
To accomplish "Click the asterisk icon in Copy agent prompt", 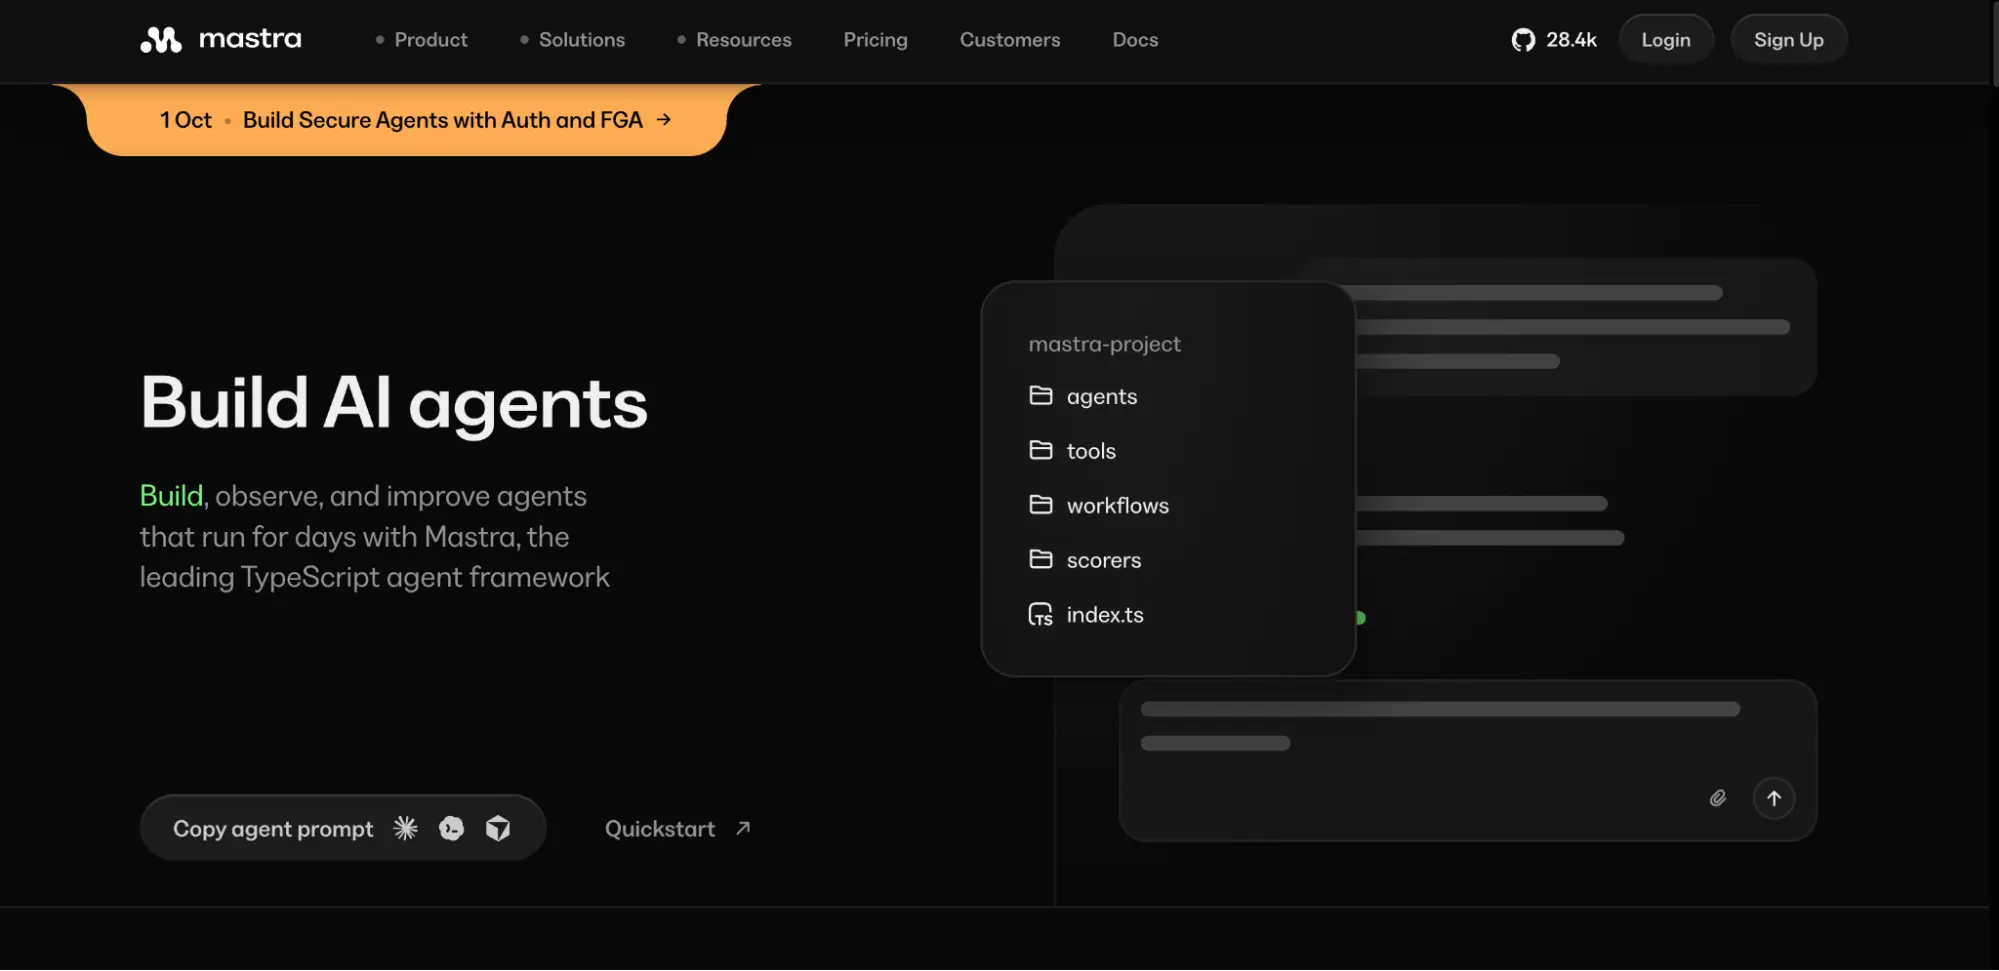I will (405, 828).
